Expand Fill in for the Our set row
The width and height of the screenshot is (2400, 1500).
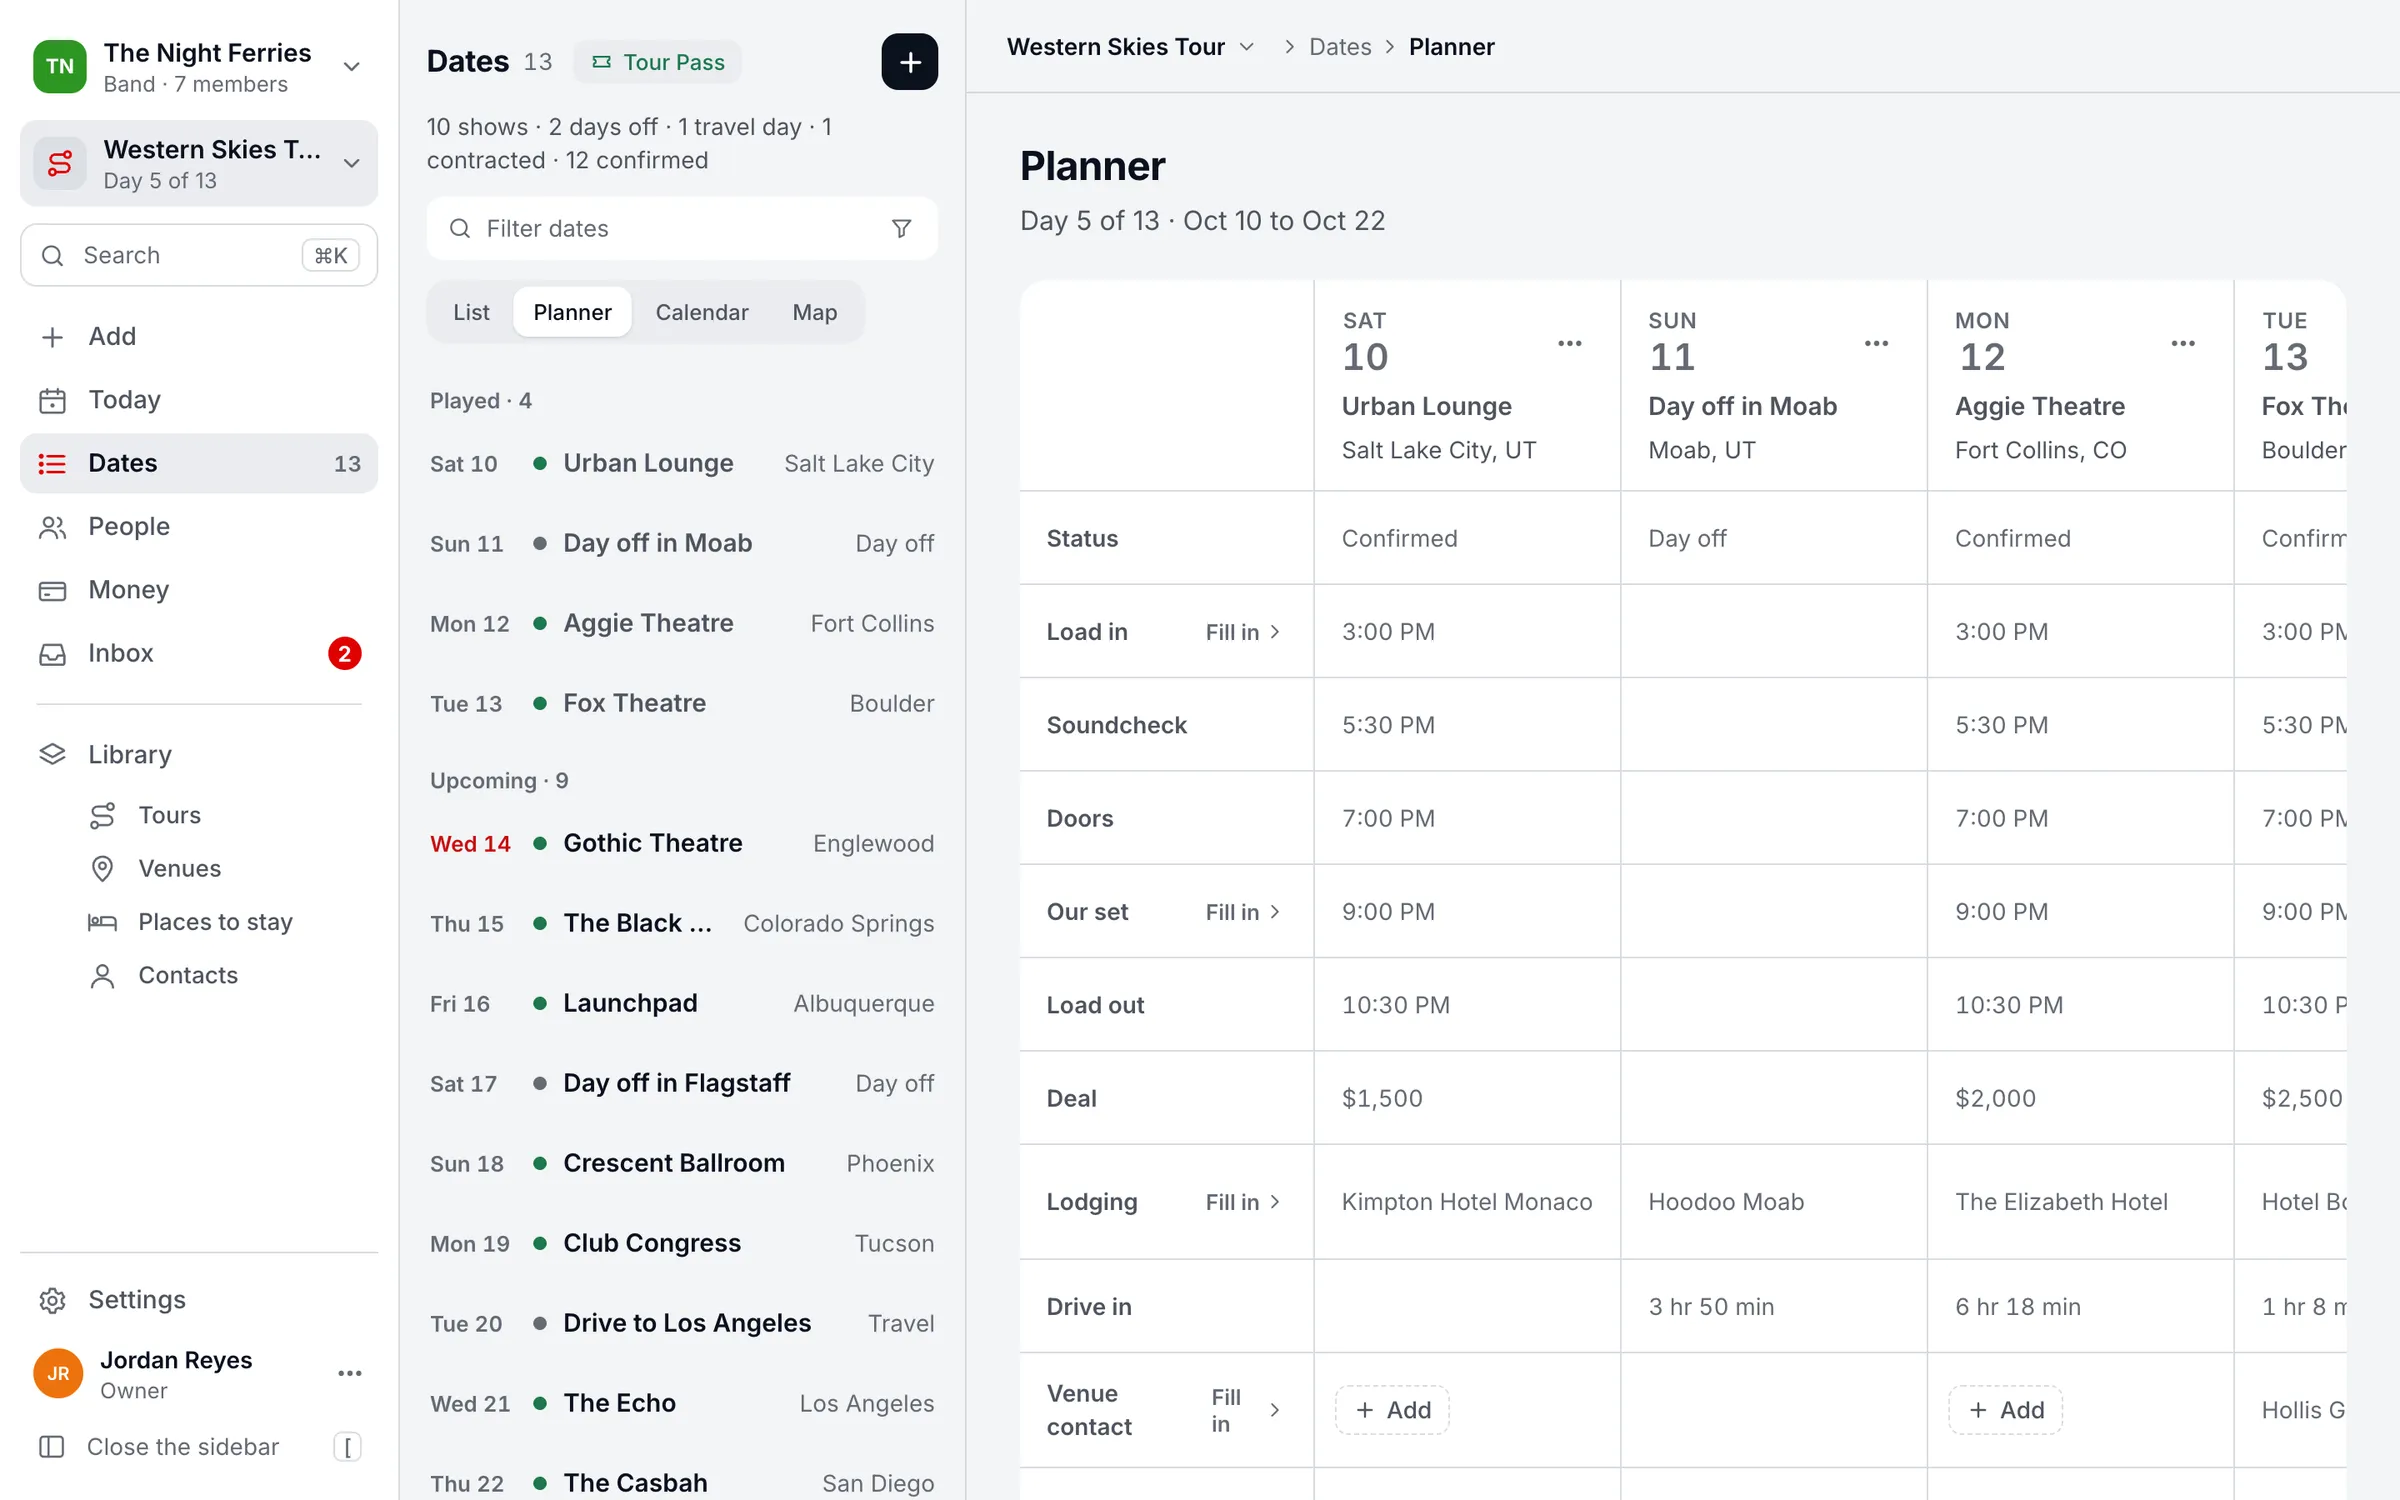(x=1243, y=912)
